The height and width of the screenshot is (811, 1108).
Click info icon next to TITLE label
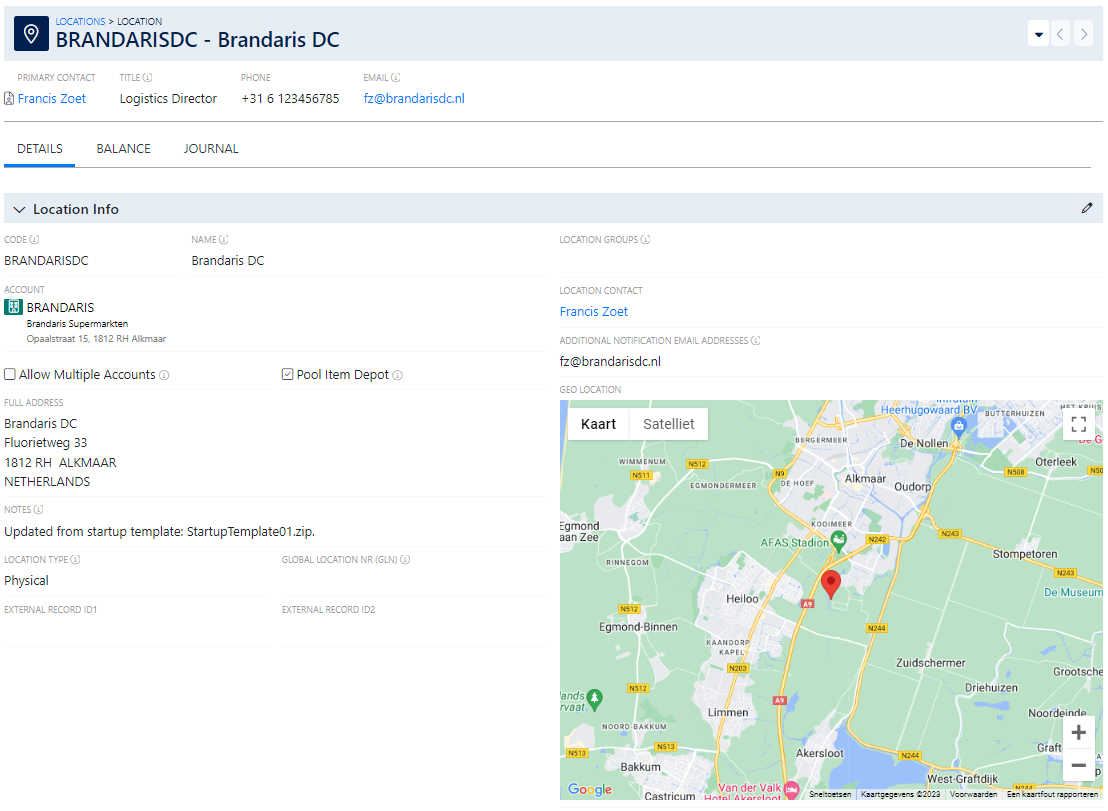[147, 78]
